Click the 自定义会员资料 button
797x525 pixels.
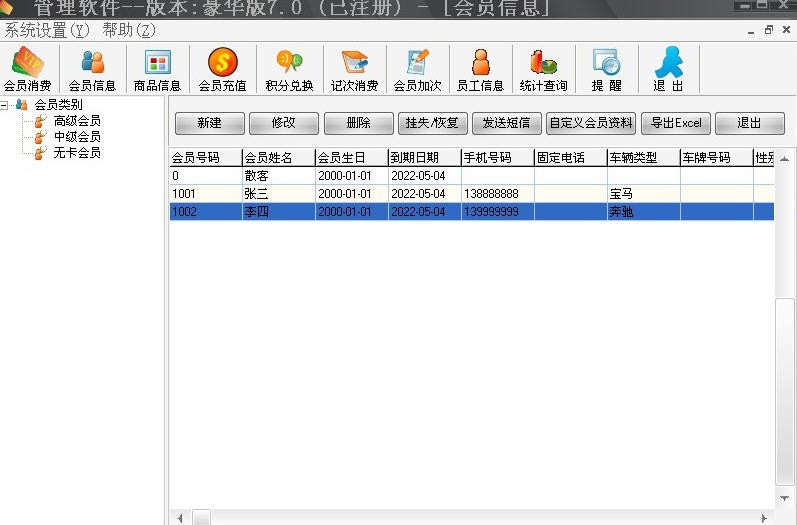(591, 123)
